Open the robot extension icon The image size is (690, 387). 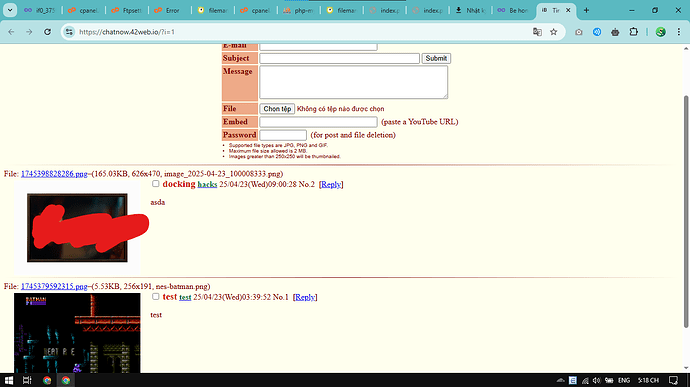615,32
